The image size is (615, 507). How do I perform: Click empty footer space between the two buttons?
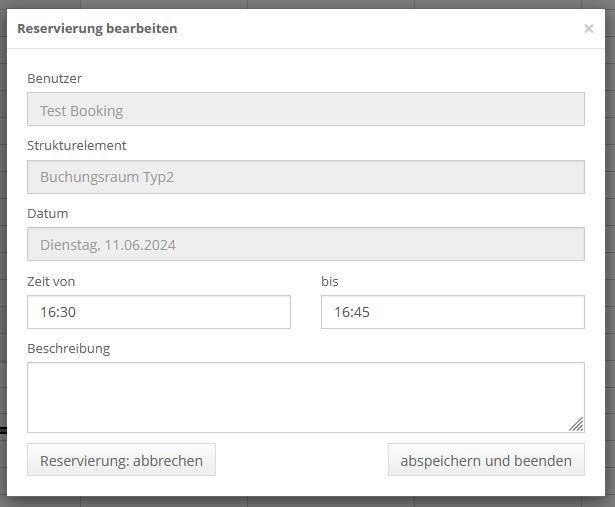tap(300, 461)
